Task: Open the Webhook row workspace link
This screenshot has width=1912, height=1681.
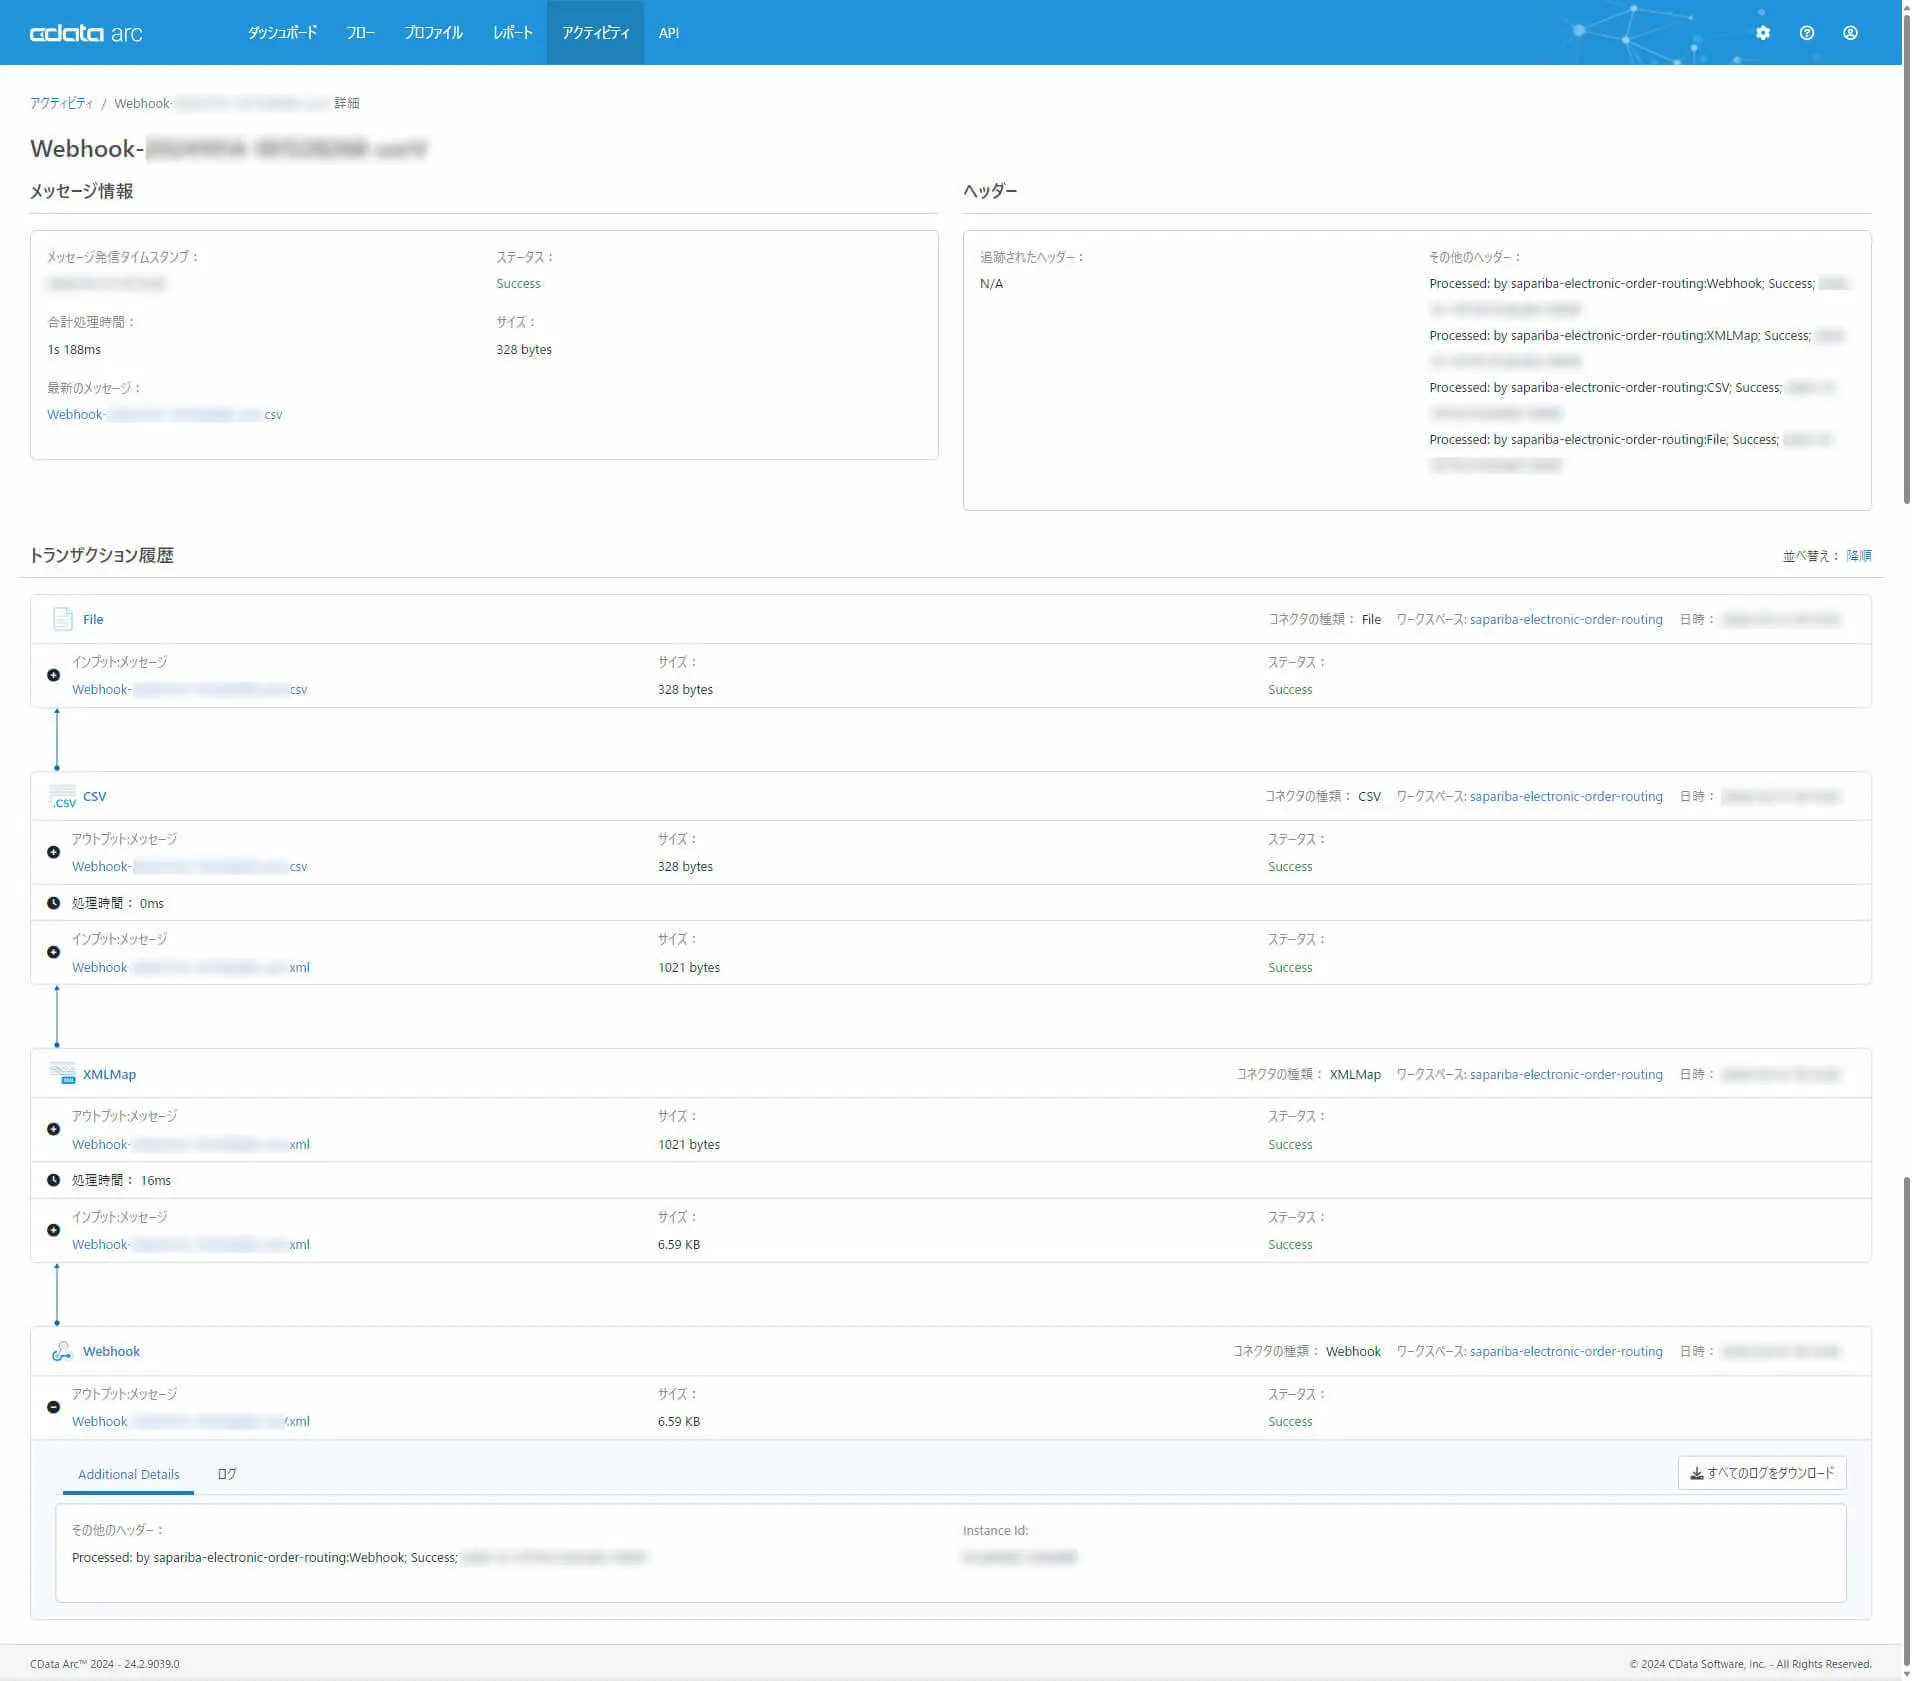Action: click(1566, 1351)
